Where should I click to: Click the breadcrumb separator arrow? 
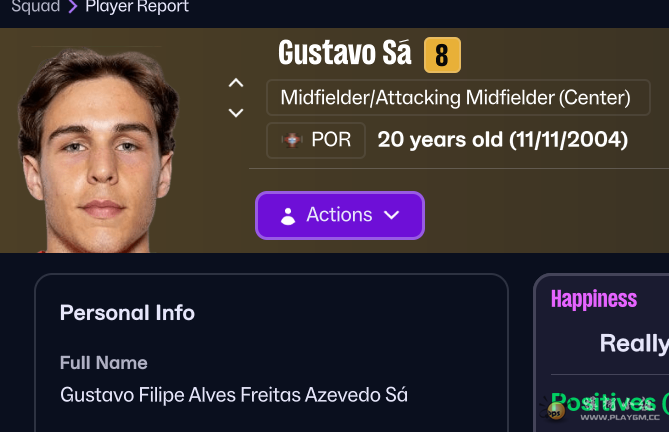pos(71,7)
